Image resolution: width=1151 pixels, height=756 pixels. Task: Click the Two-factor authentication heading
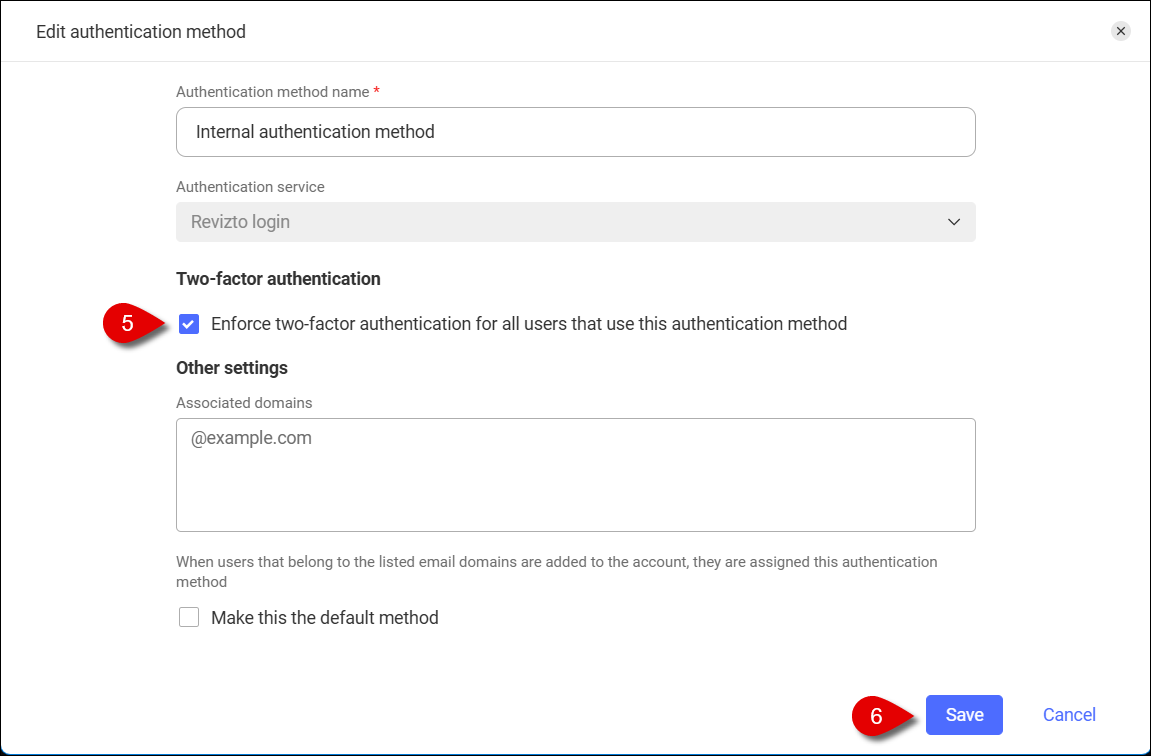pyautogui.click(x=278, y=279)
